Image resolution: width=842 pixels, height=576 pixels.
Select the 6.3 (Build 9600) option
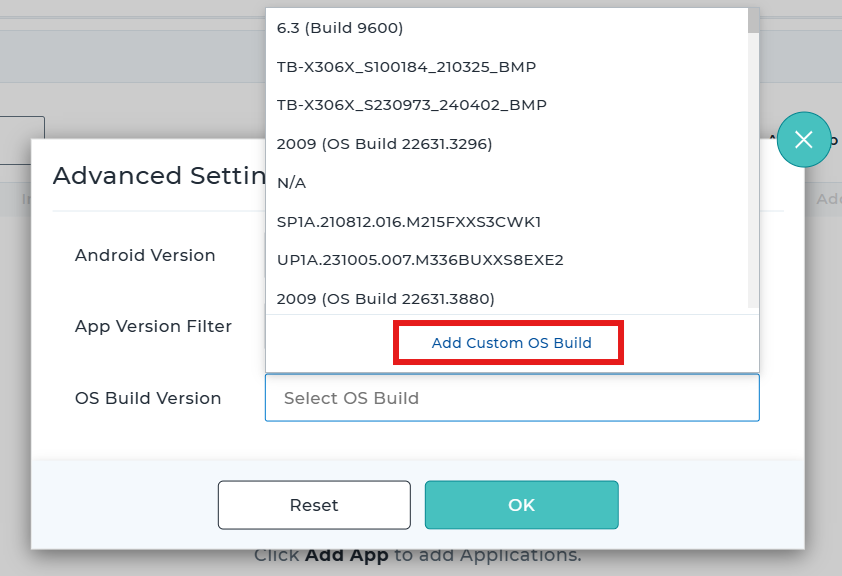point(340,28)
